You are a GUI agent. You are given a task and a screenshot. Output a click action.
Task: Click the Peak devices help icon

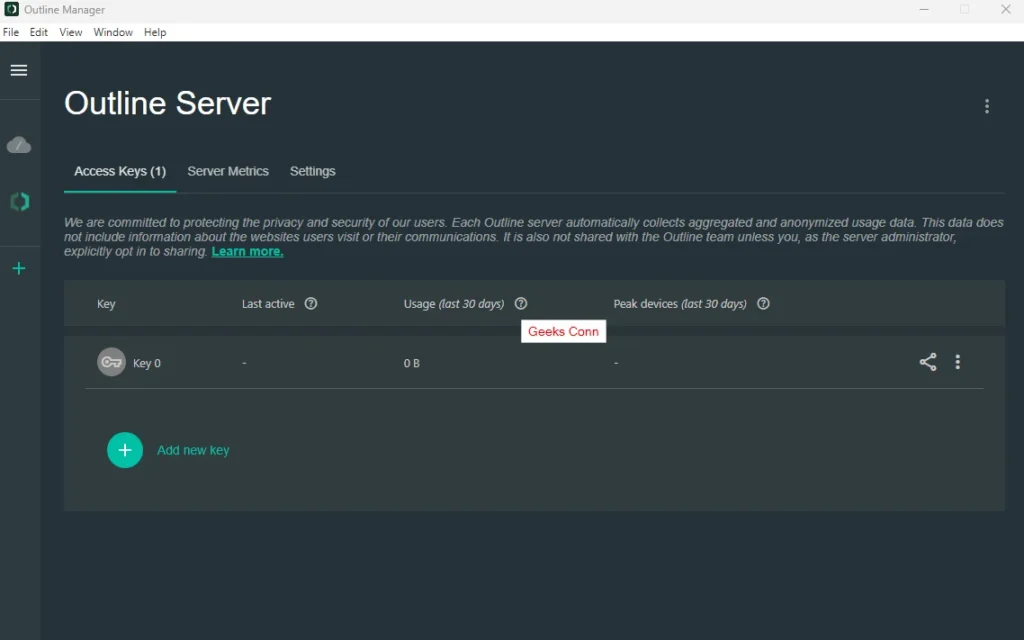(x=763, y=303)
